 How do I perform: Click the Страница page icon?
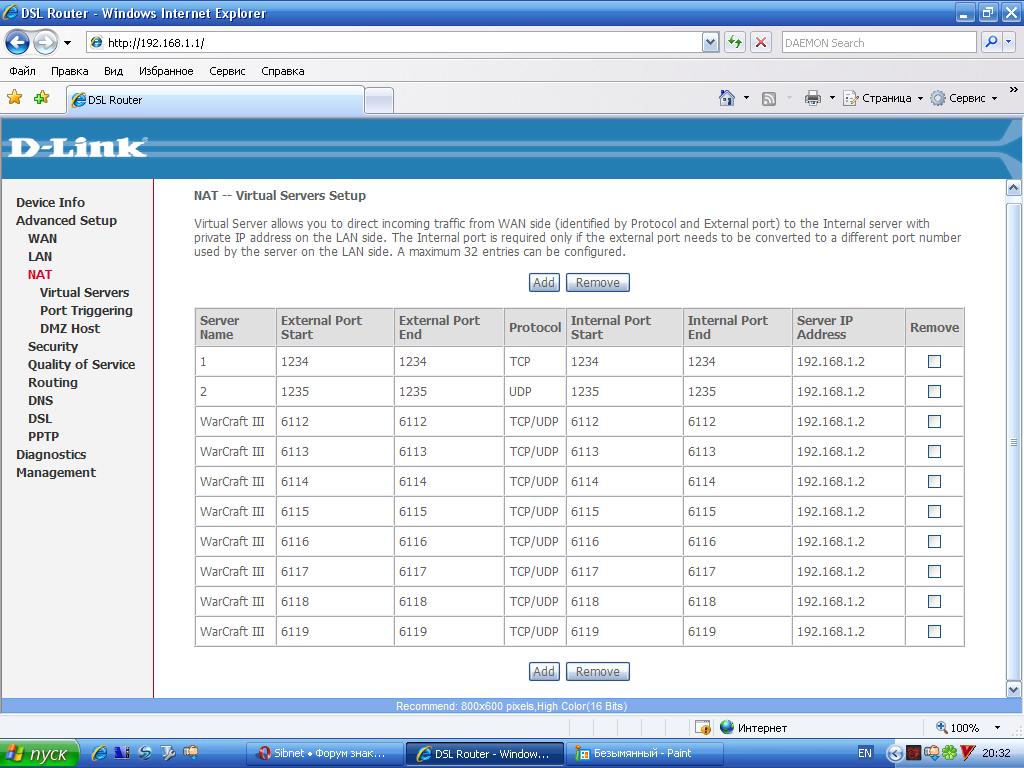coord(850,99)
